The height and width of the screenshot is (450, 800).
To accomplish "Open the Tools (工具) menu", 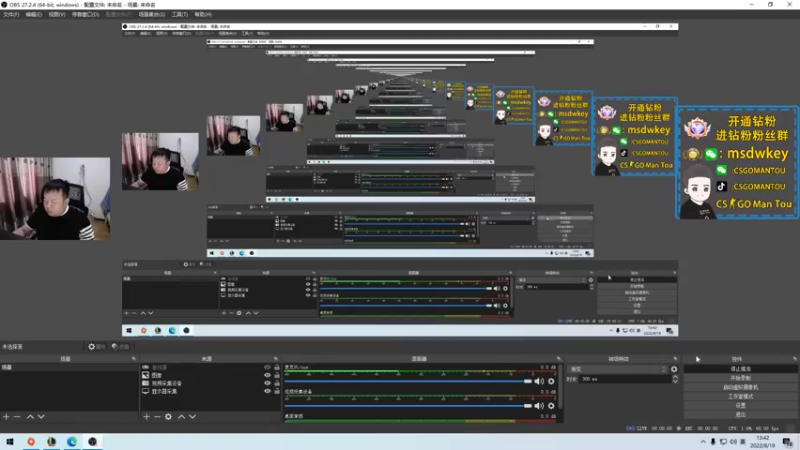I will (180, 14).
